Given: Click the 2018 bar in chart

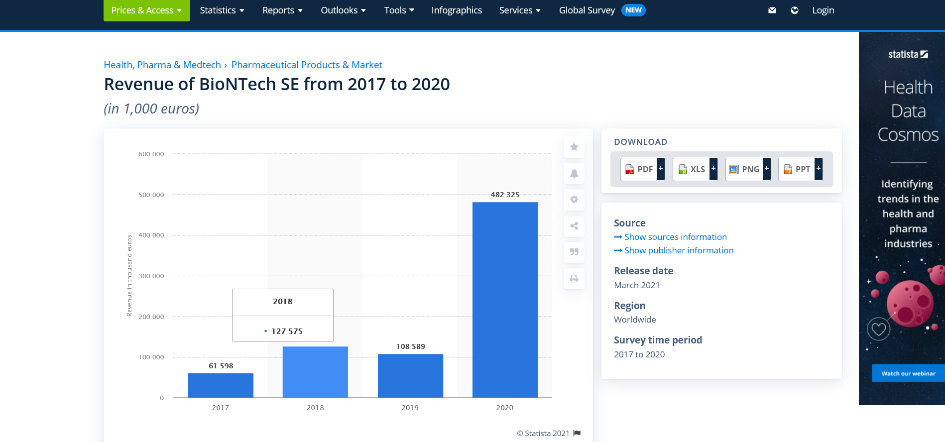Looking at the screenshot, I should click(315, 372).
